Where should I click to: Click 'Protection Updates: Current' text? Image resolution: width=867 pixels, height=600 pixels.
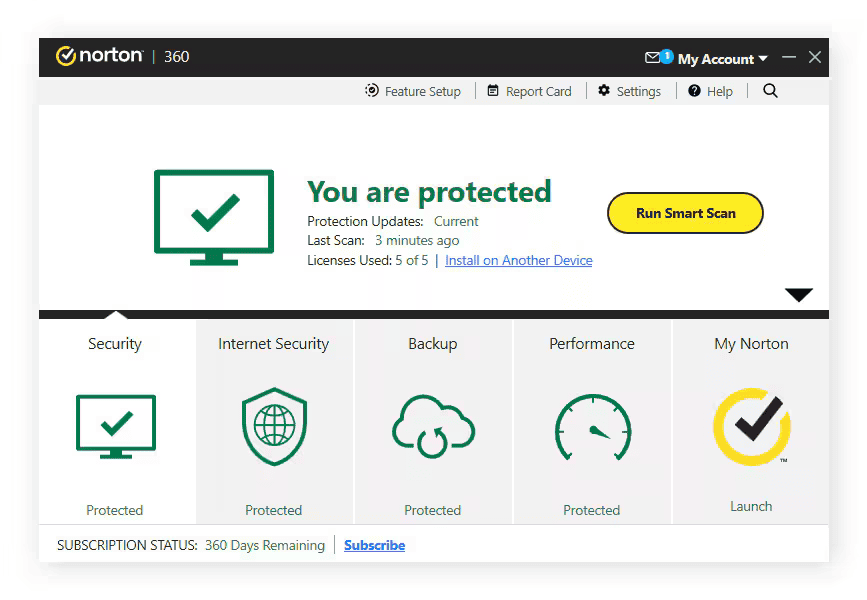pyautogui.click(x=393, y=221)
